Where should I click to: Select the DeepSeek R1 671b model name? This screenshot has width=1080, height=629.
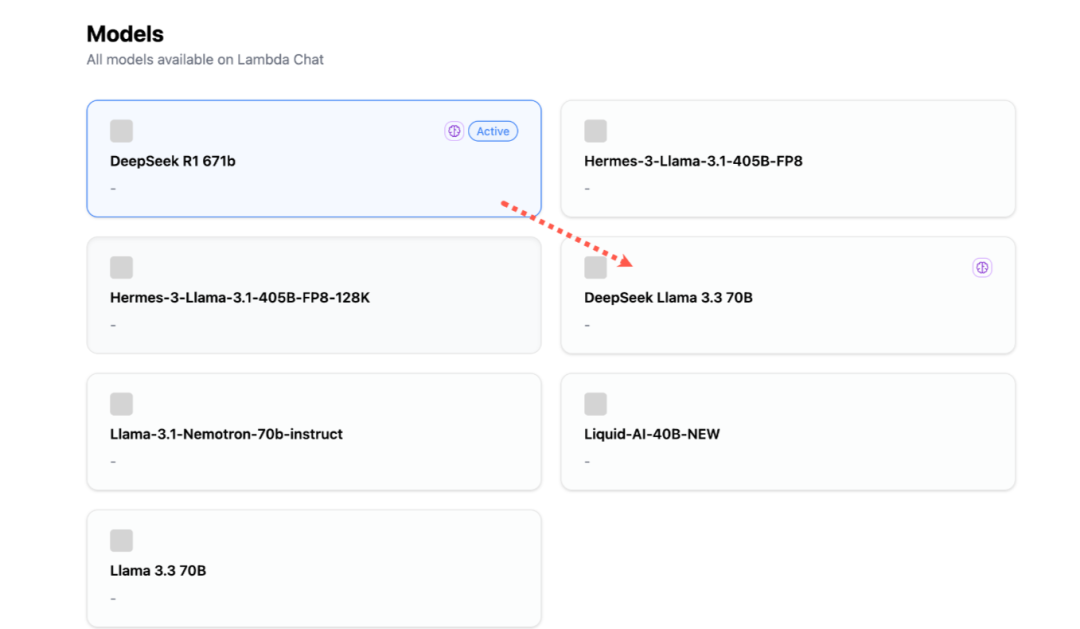[x=173, y=161]
